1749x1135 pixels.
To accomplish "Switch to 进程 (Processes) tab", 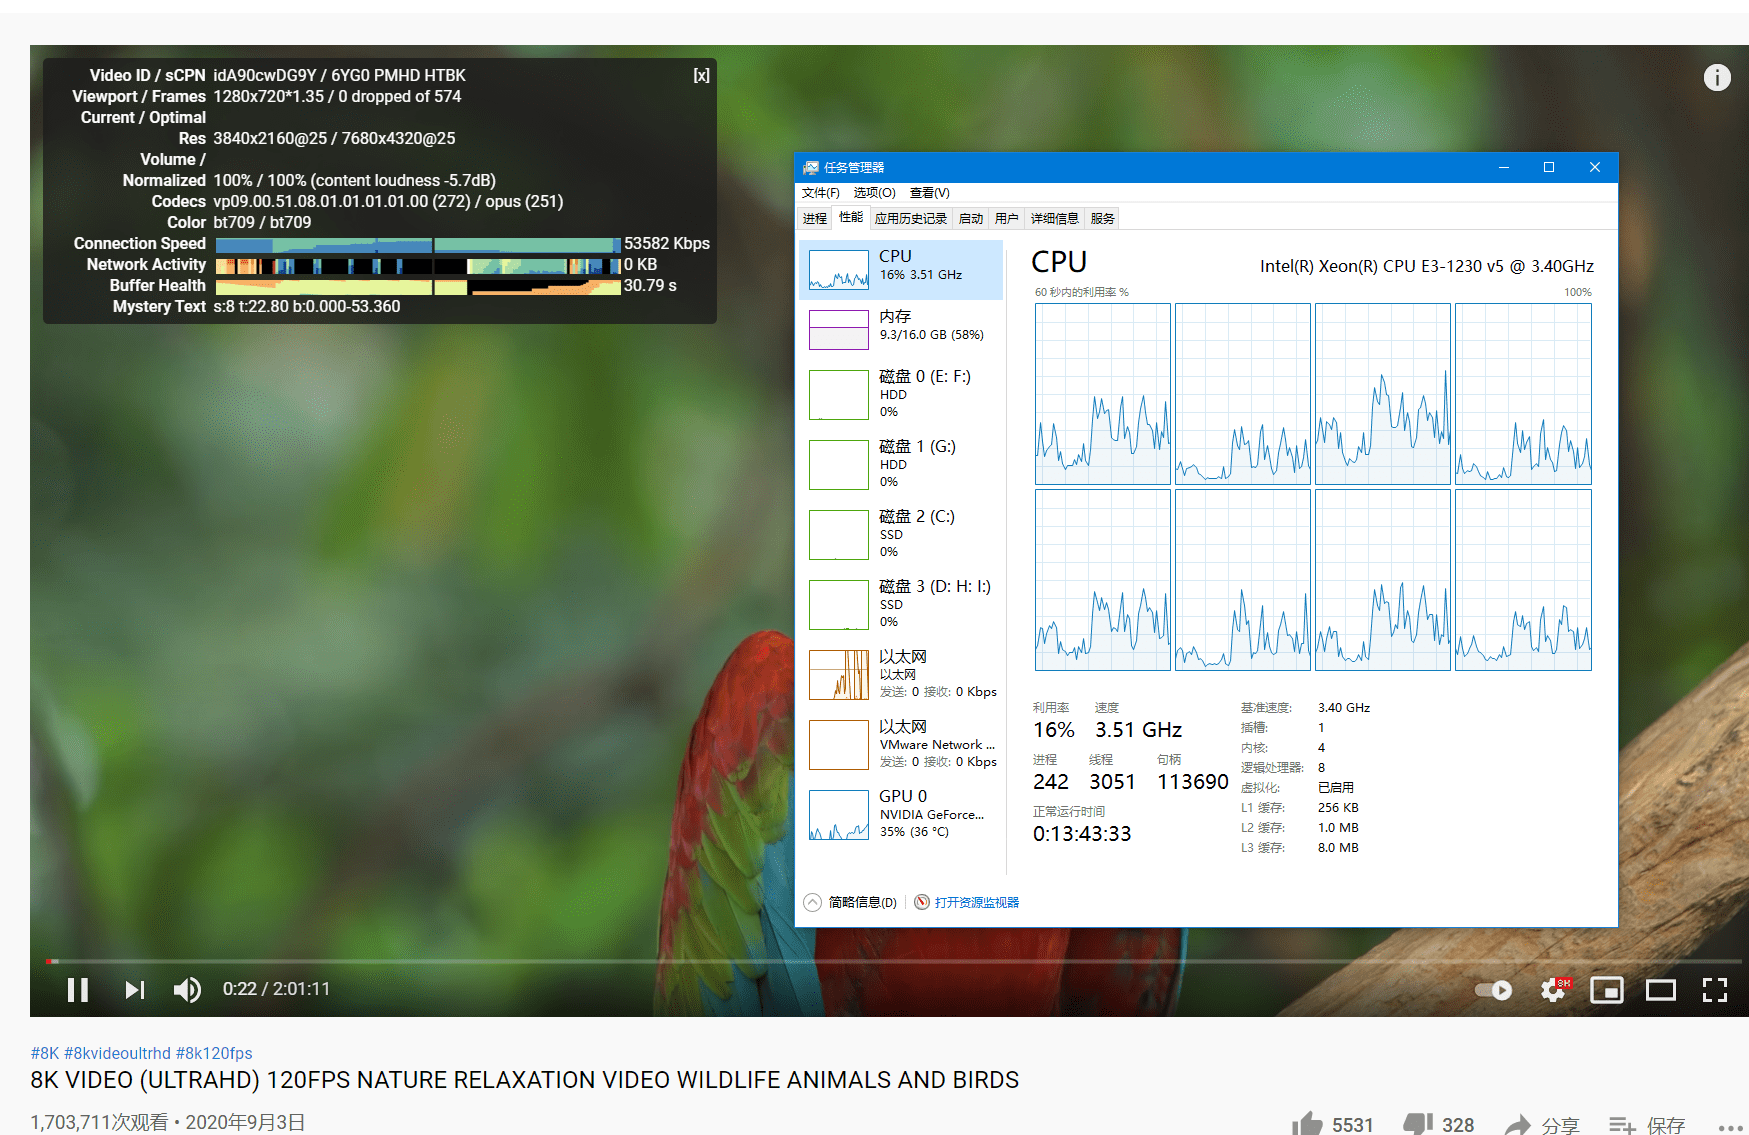I will [814, 217].
